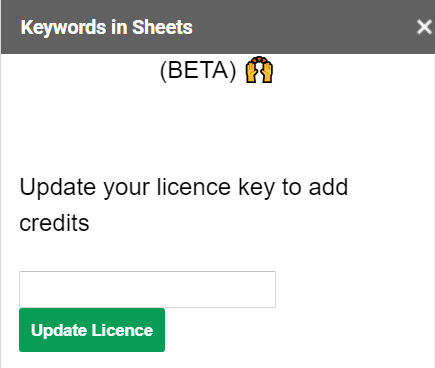
Task: Focus the licence key input field
Action: 147,289
